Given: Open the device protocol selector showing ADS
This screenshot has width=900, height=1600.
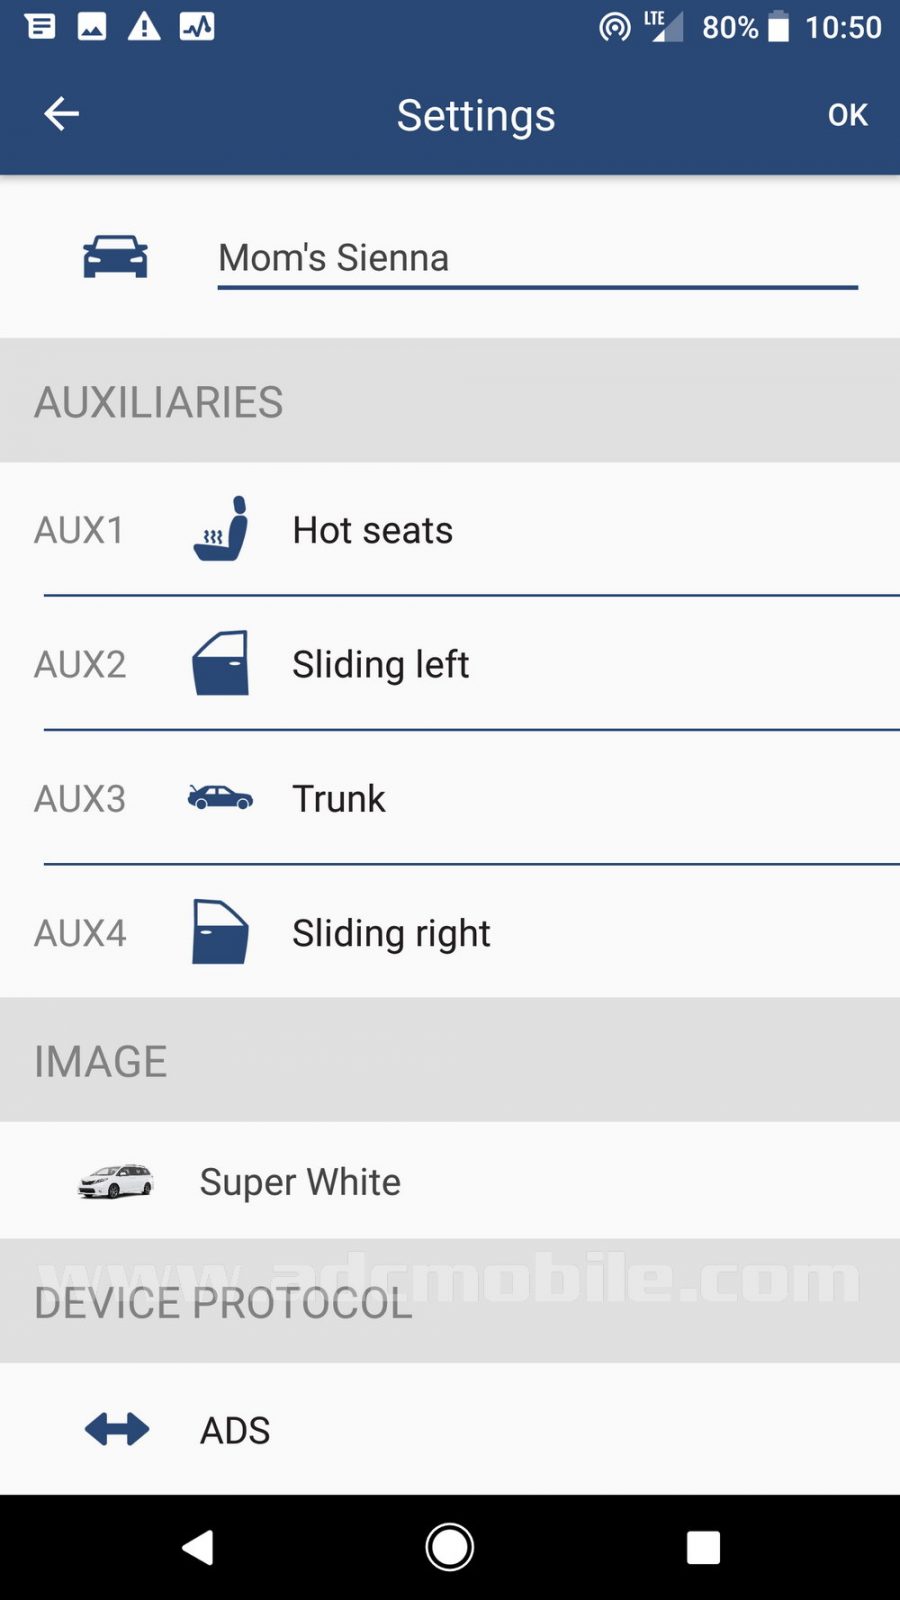Looking at the screenshot, I should 450,1430.
